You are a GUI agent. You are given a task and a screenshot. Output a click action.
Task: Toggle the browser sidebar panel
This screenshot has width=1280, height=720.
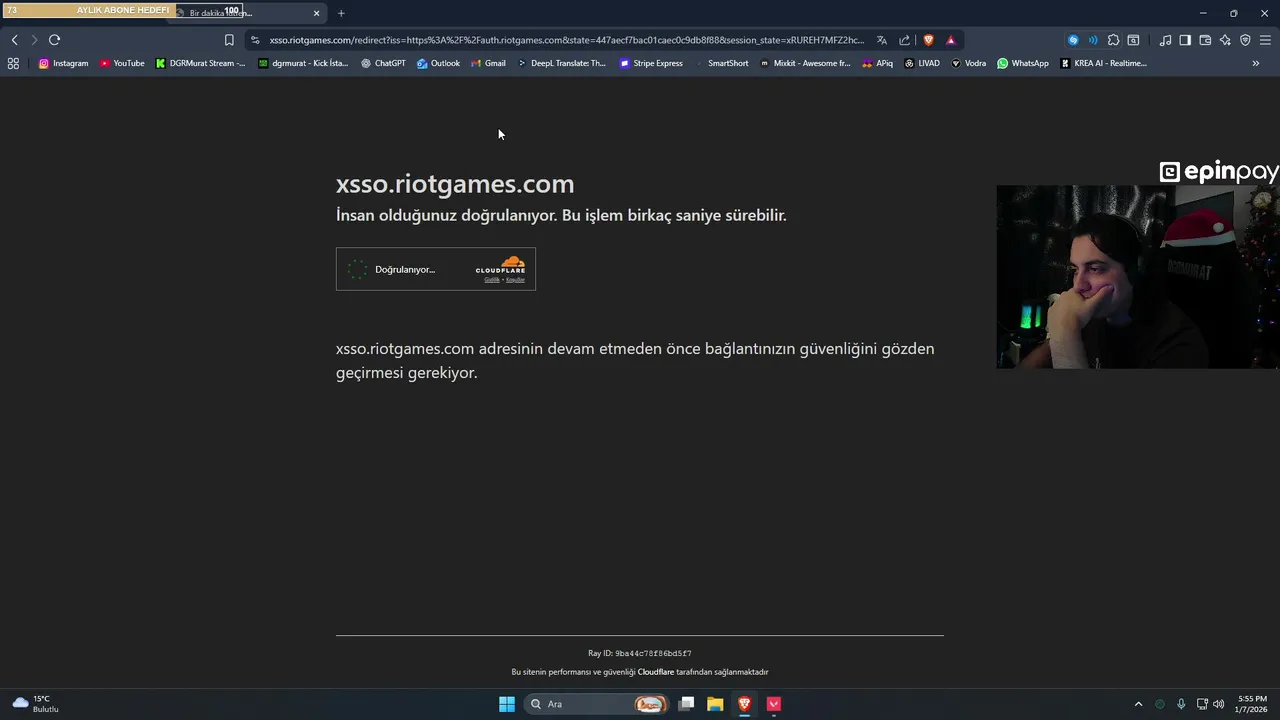[1185, 40]
